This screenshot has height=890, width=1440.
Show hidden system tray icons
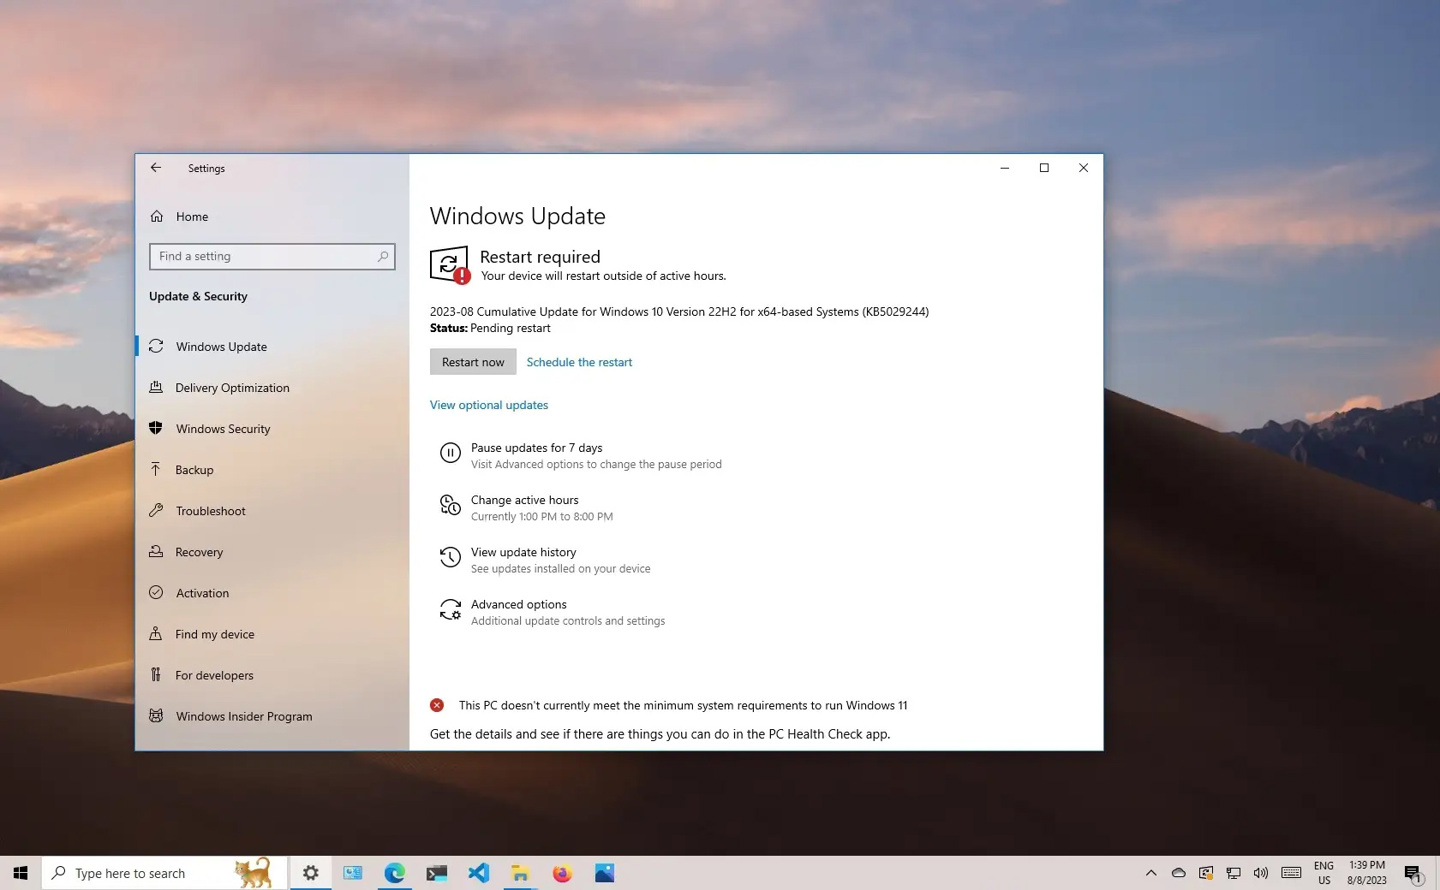1151,873
